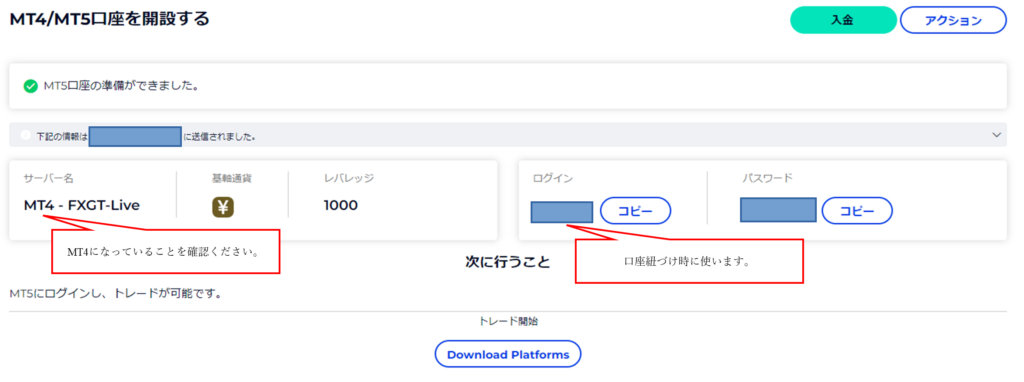Image resolution: width=1024 pixels, height=382 pixels.
Task: Click the green 入金 deposit button
Action: 843,20
